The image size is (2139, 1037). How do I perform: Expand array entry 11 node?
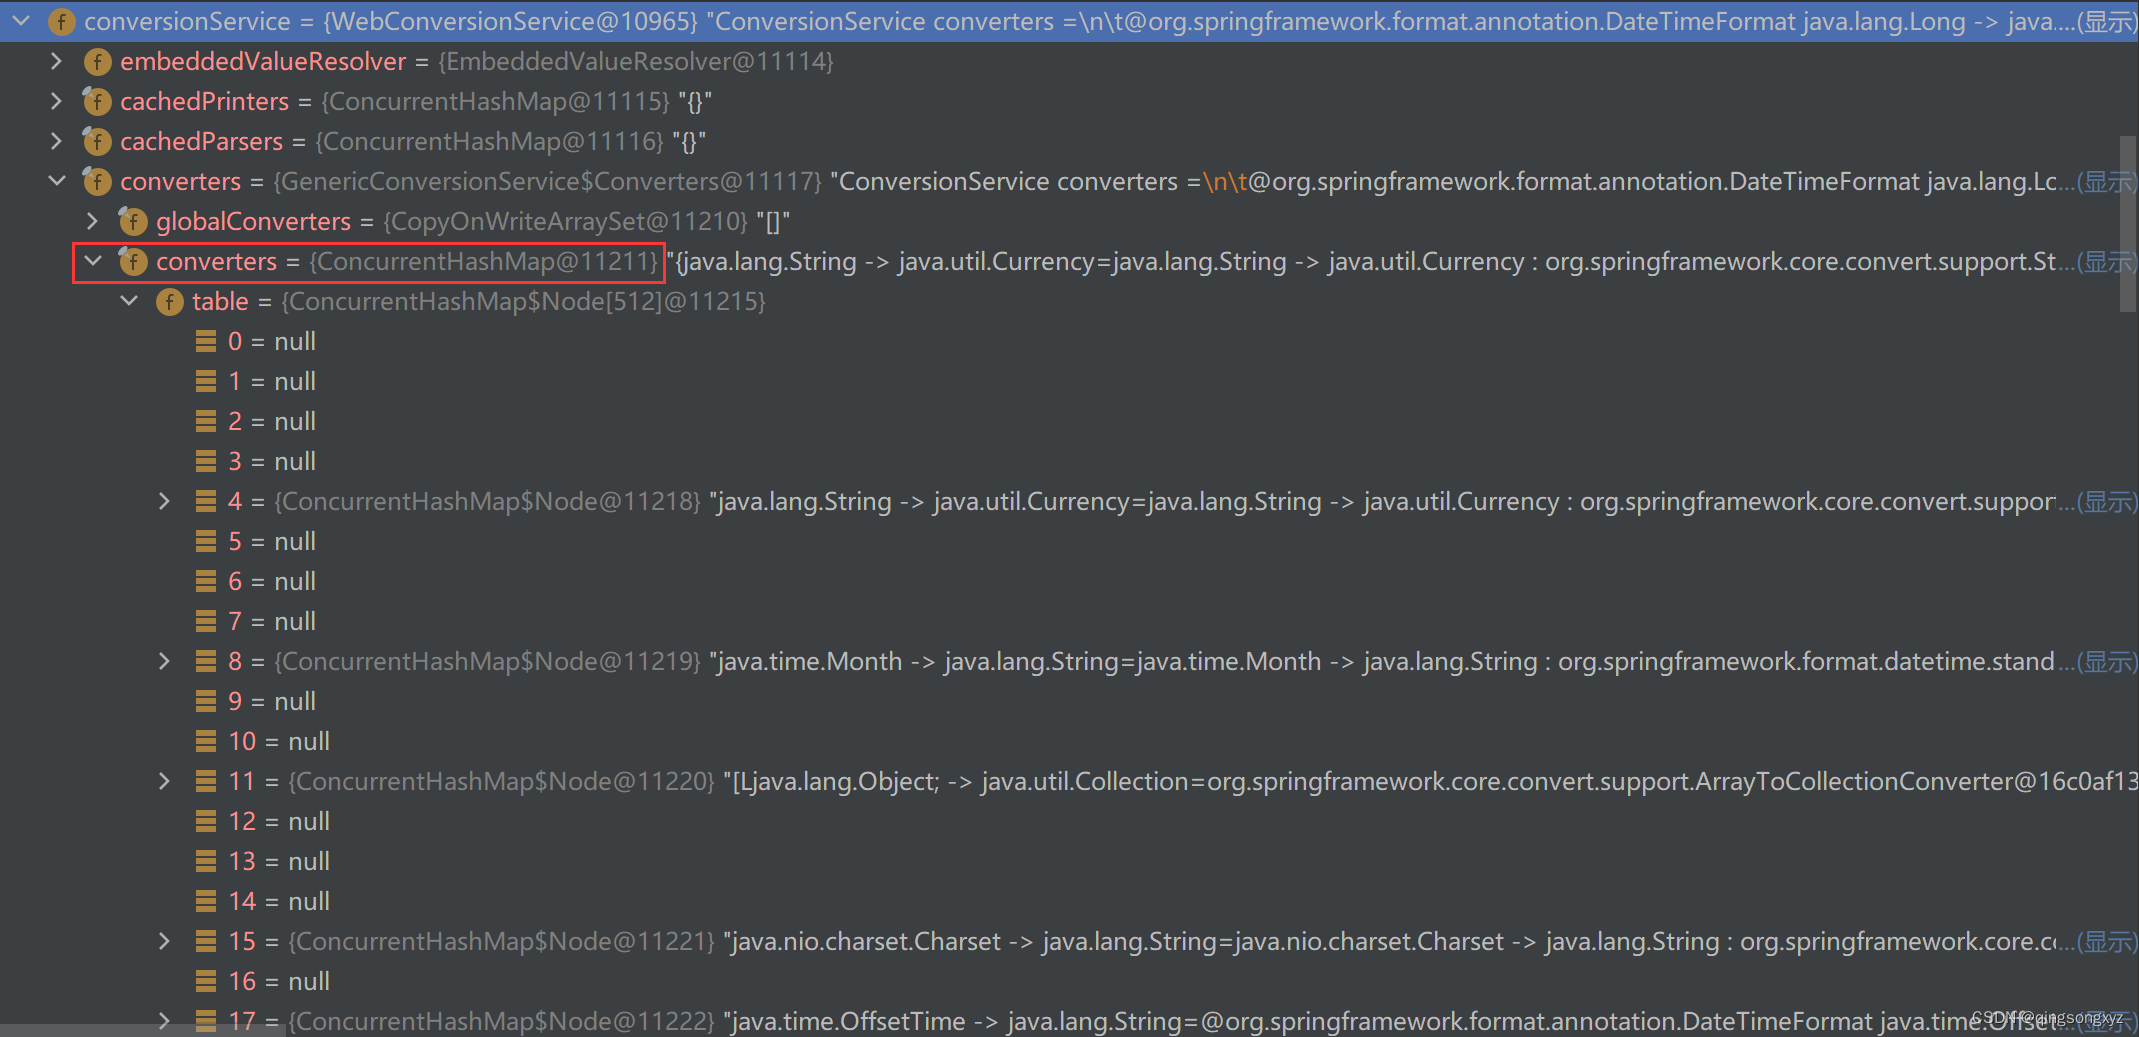[165, 781]
